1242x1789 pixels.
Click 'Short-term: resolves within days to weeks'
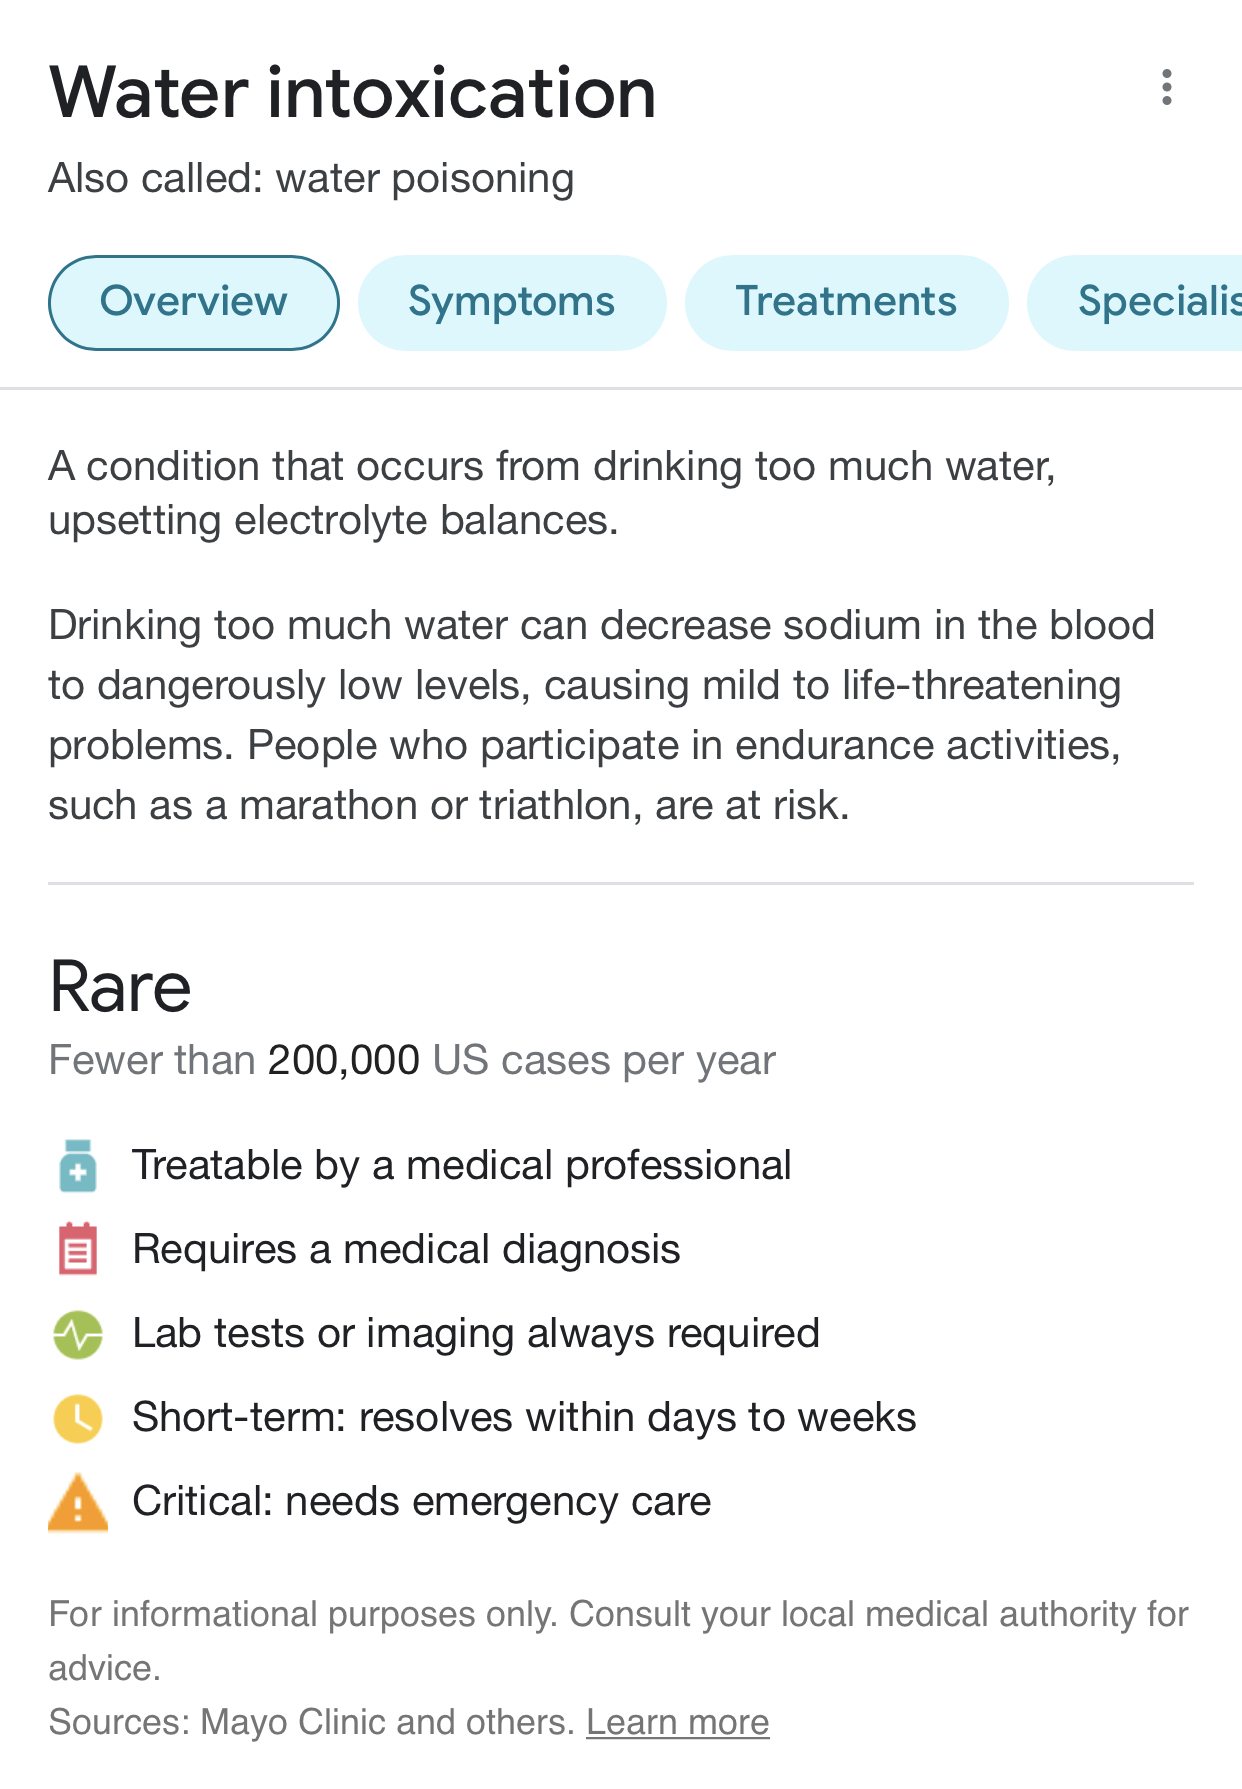pos(524,1418)
